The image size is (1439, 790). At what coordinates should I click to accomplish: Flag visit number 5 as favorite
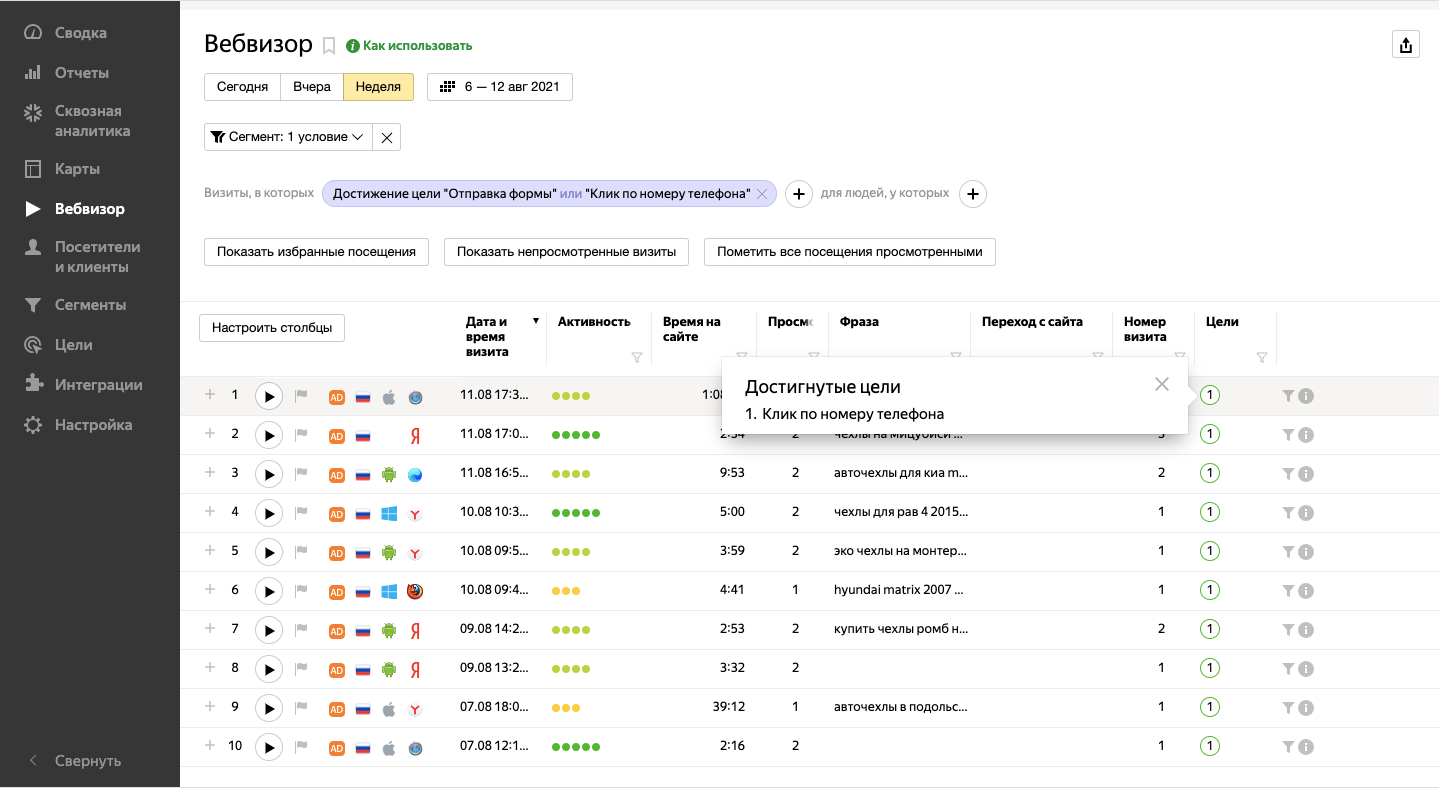pos(301,552)
